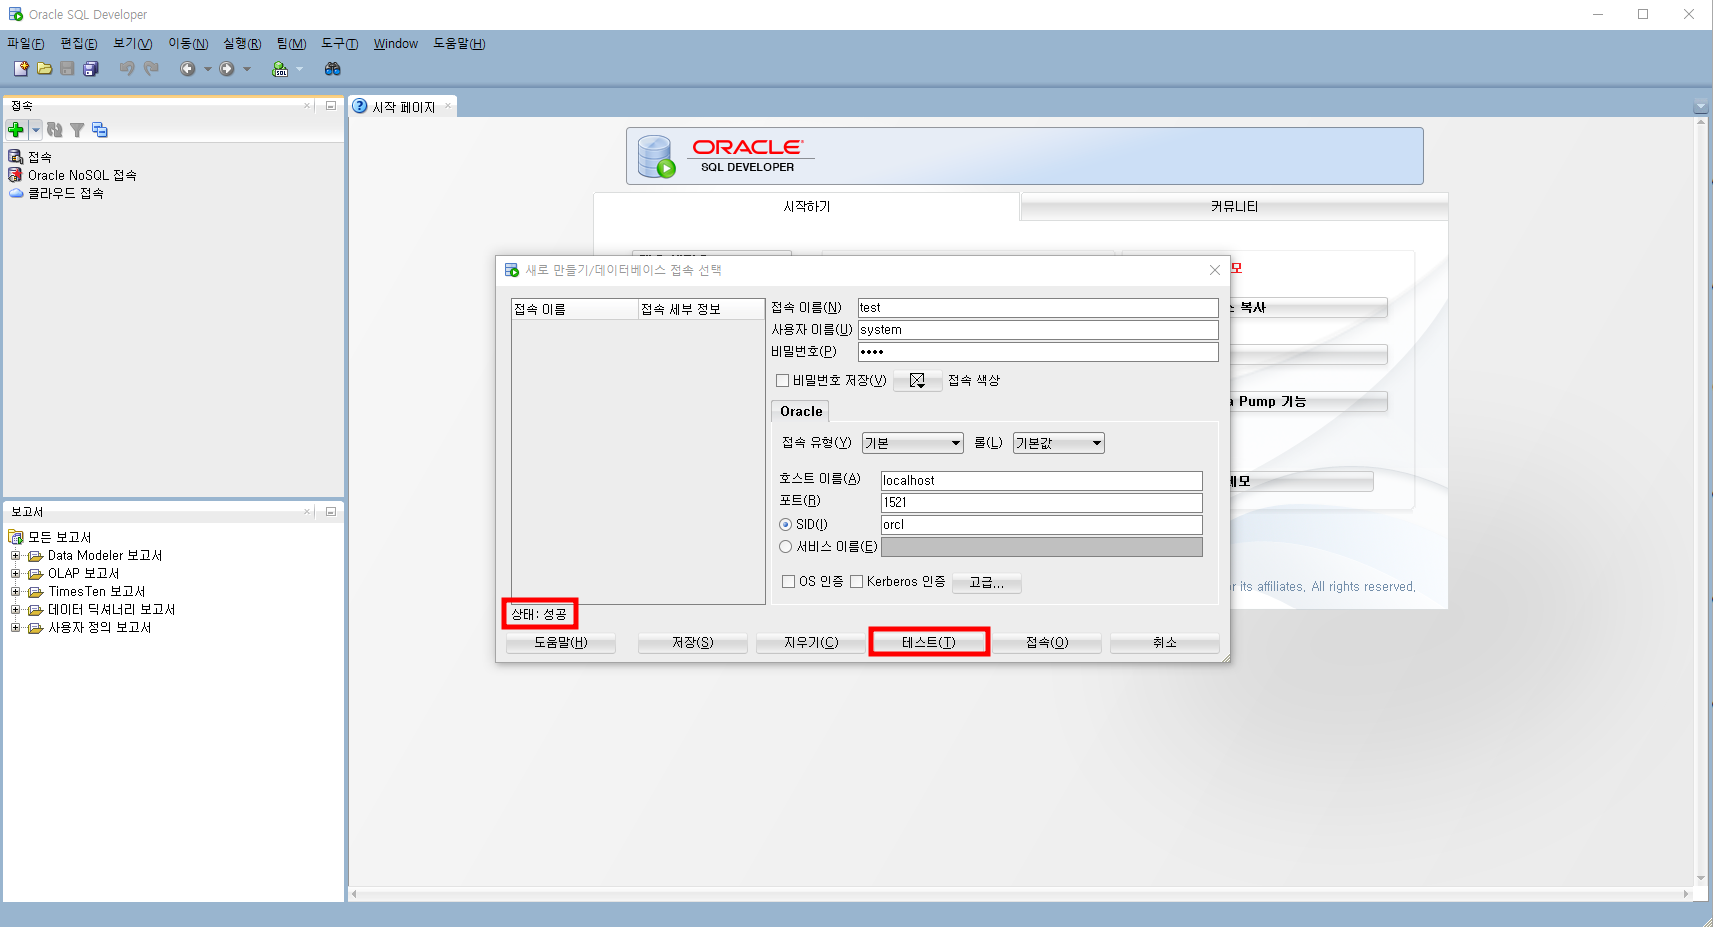Click the Redo arrow in the toolbar
Screen dimensions: 1713x927
[x=151, y=68]
